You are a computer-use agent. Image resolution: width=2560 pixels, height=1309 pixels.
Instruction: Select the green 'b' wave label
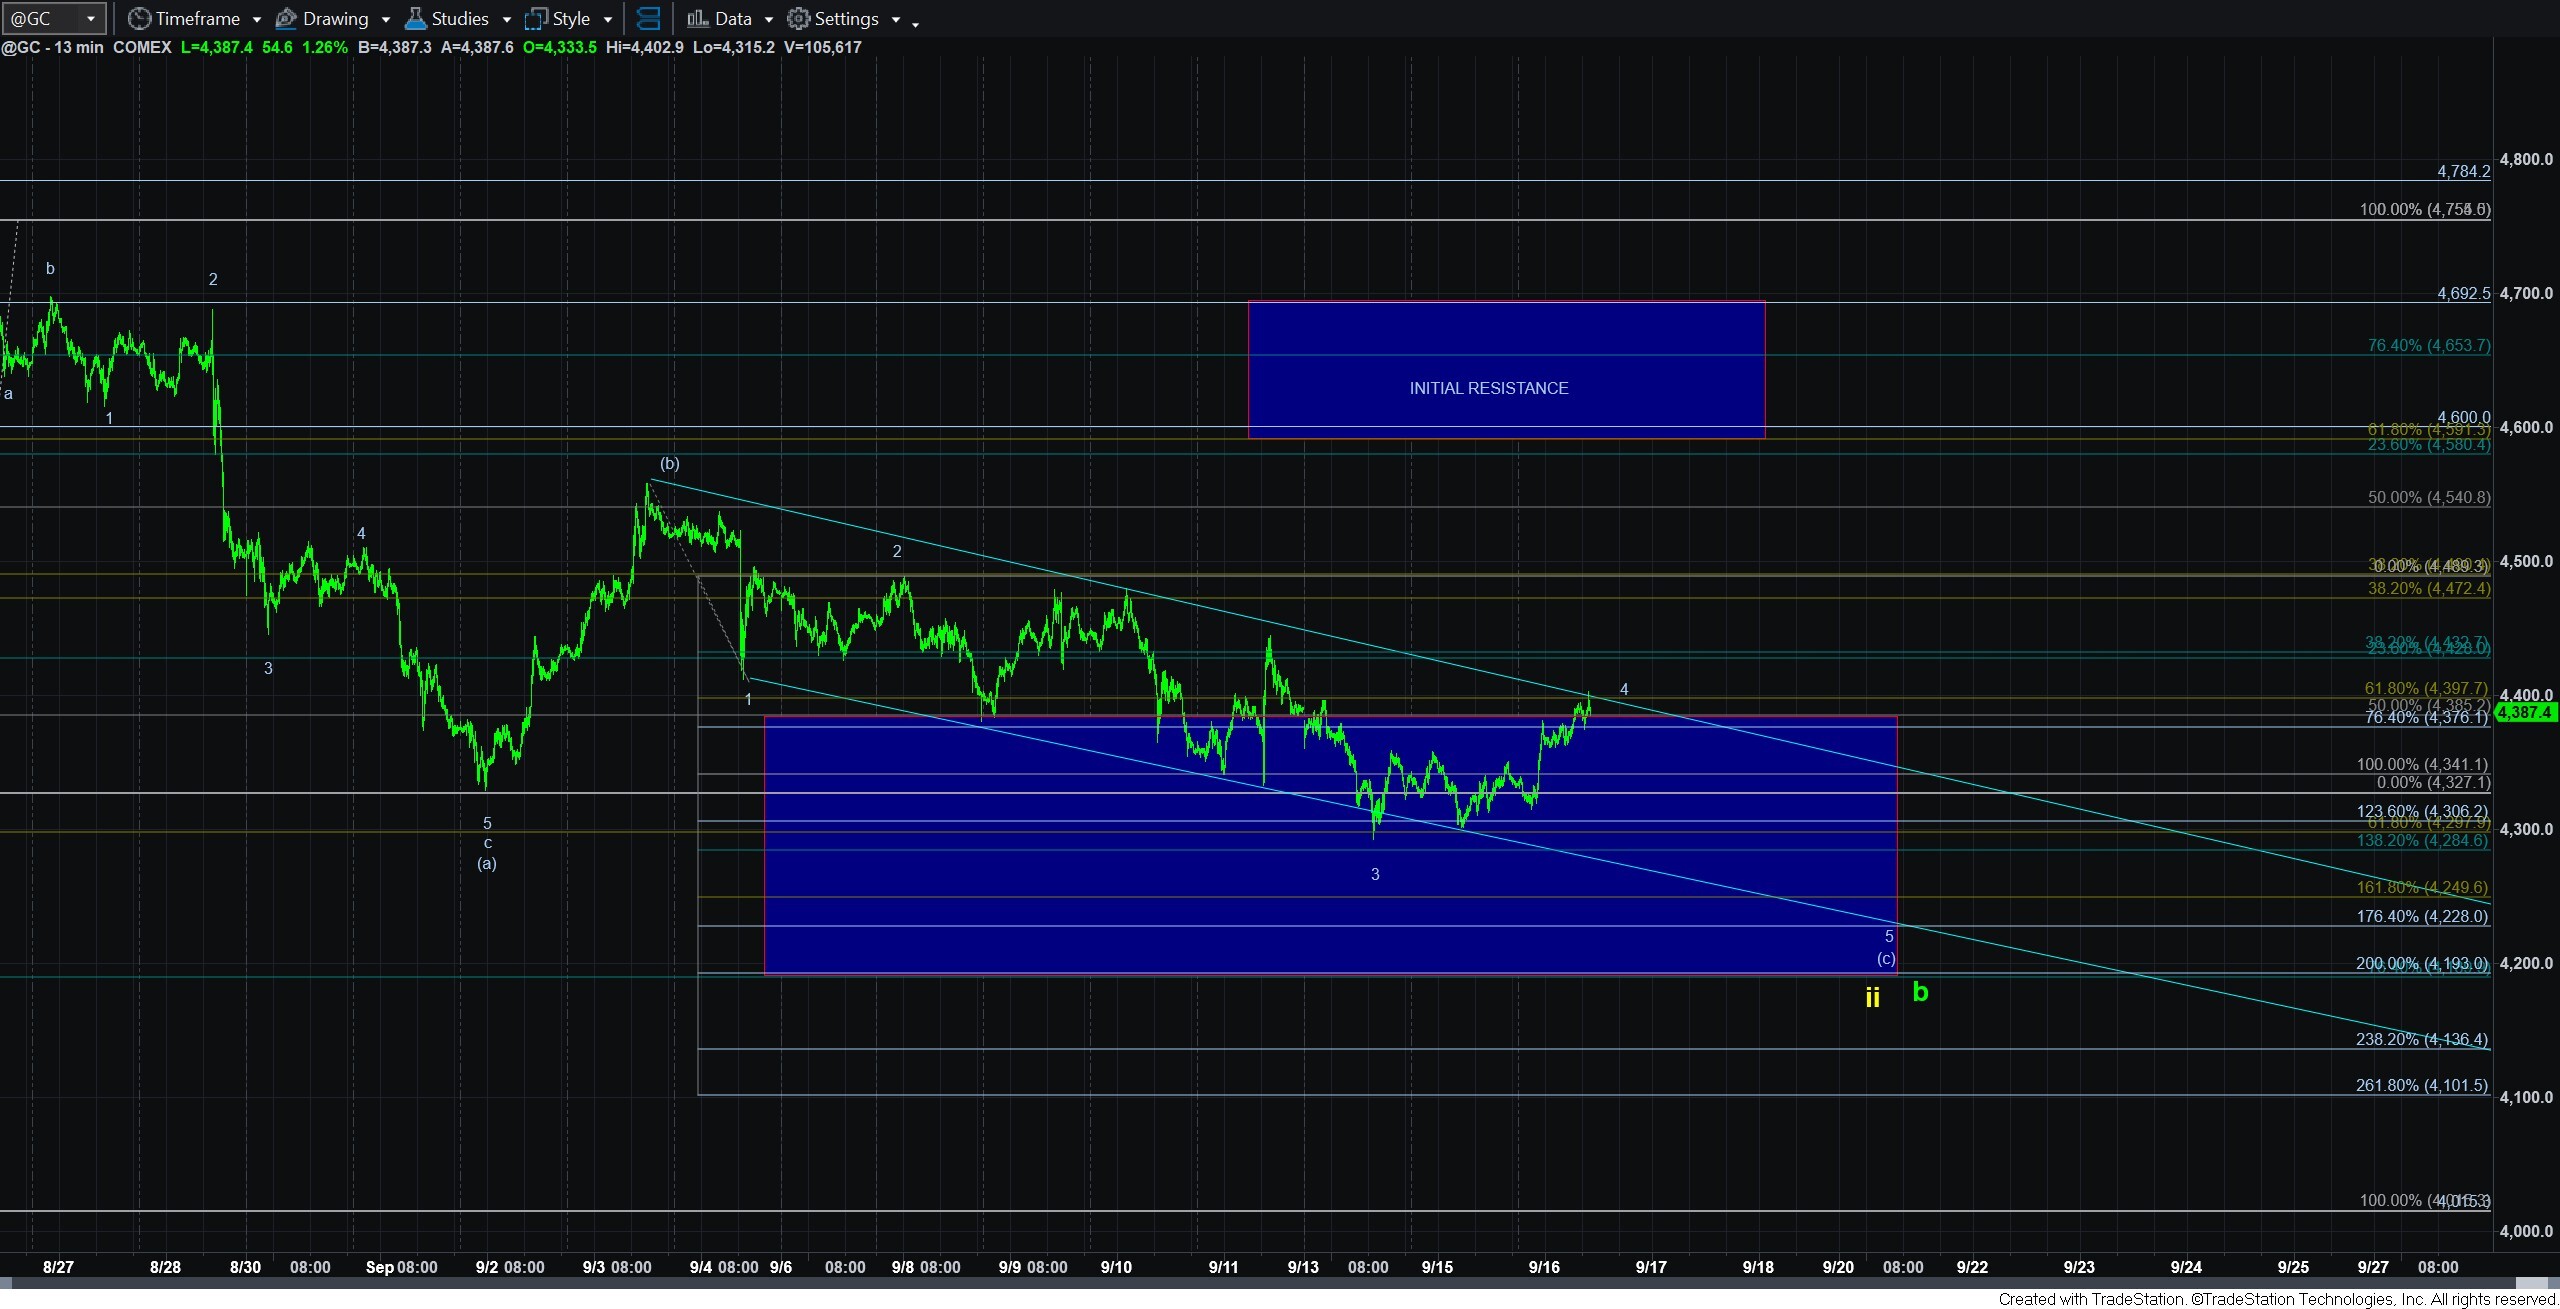coord(1920,991)
